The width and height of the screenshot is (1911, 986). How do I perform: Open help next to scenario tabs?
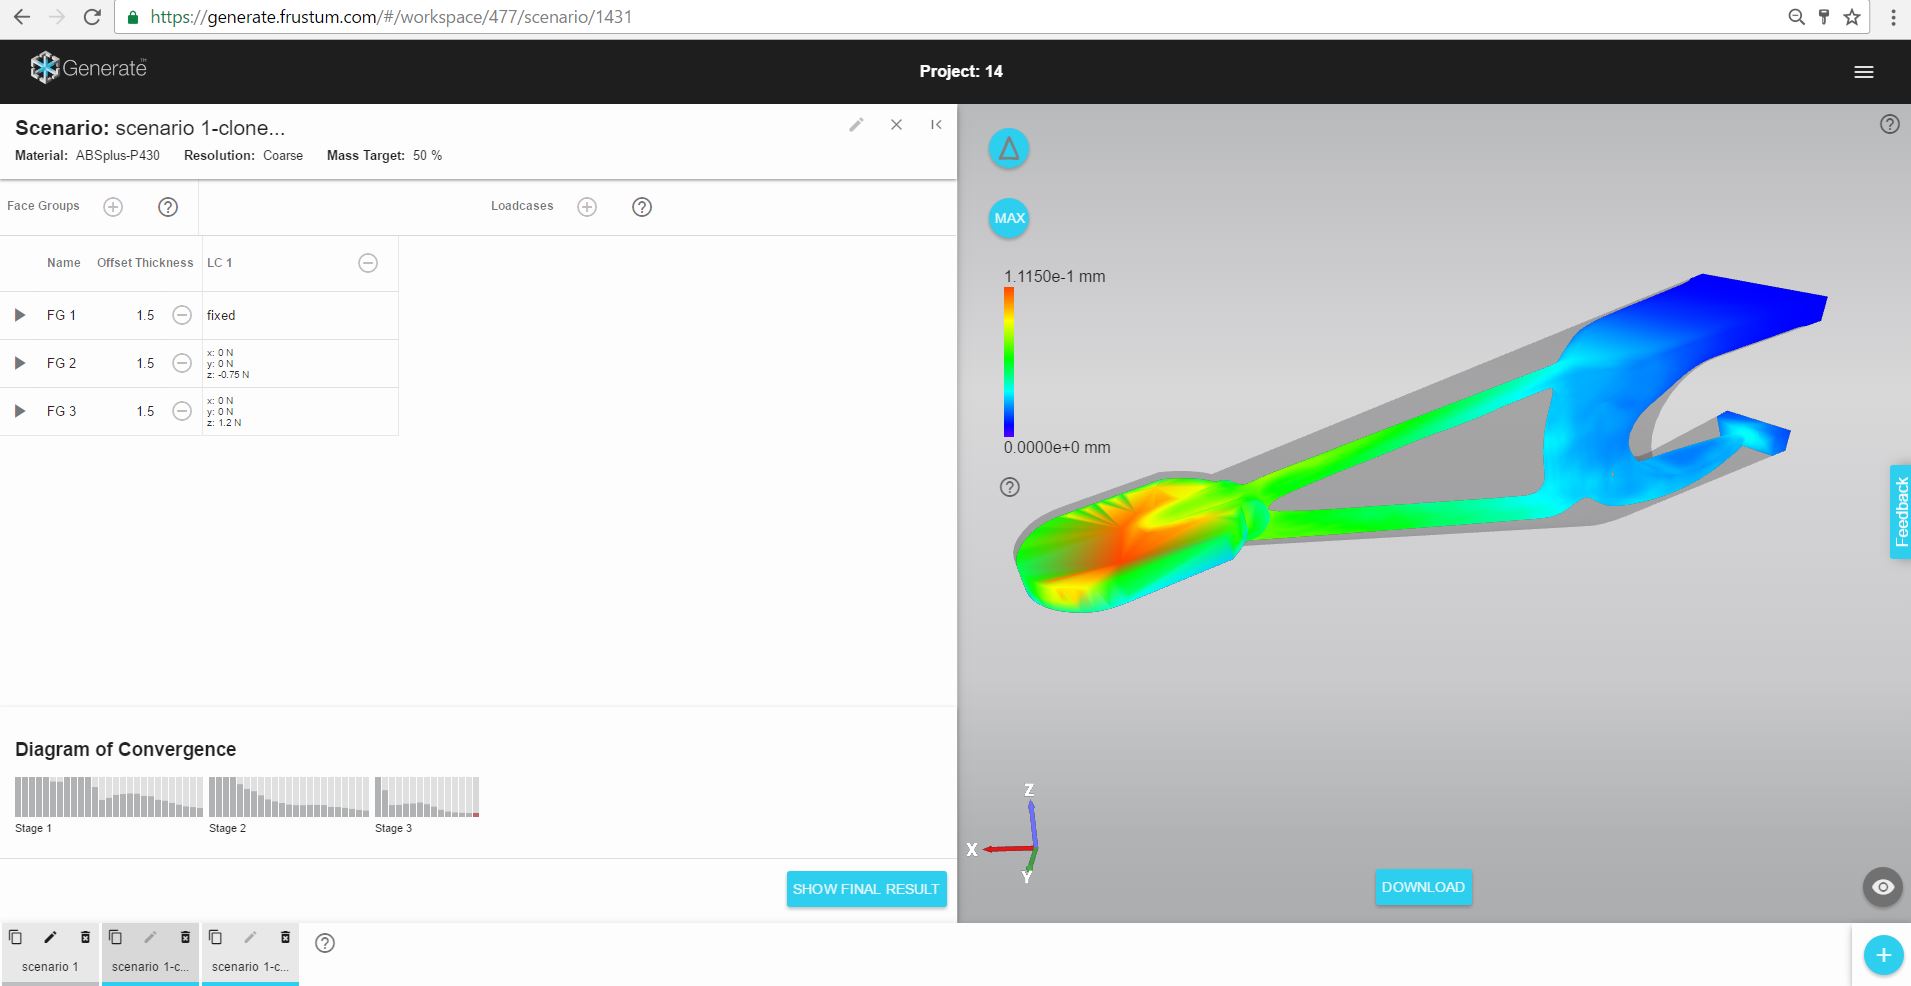point(325,943)
